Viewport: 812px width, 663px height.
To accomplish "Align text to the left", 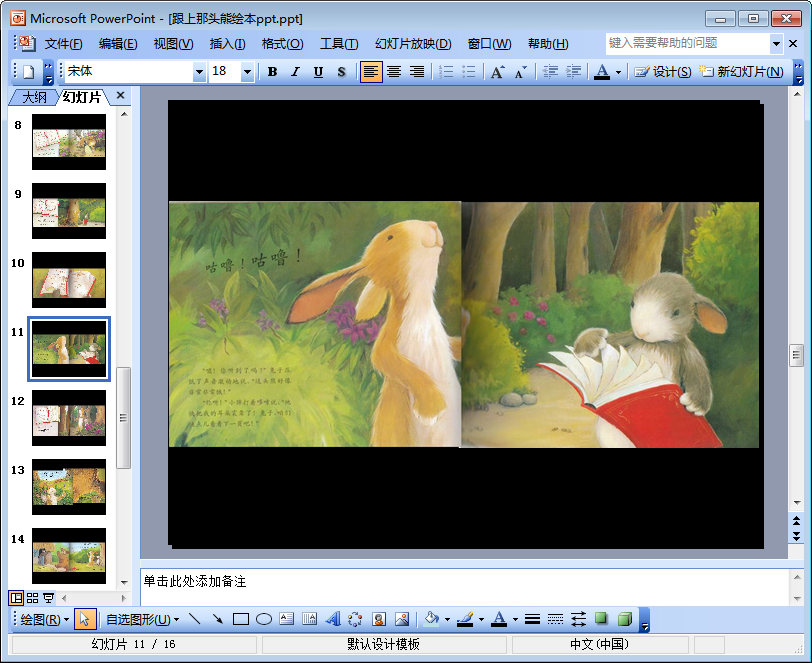I will (371, 71).
